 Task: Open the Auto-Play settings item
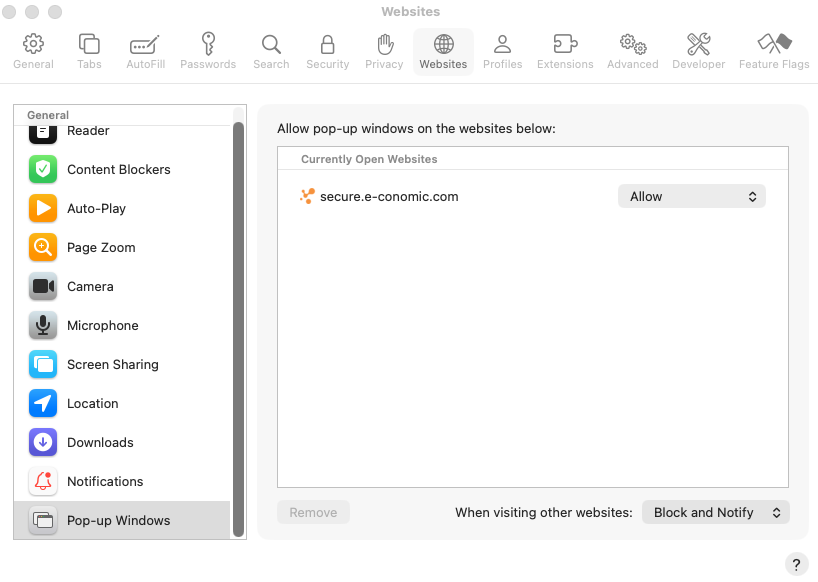point(96,208)
